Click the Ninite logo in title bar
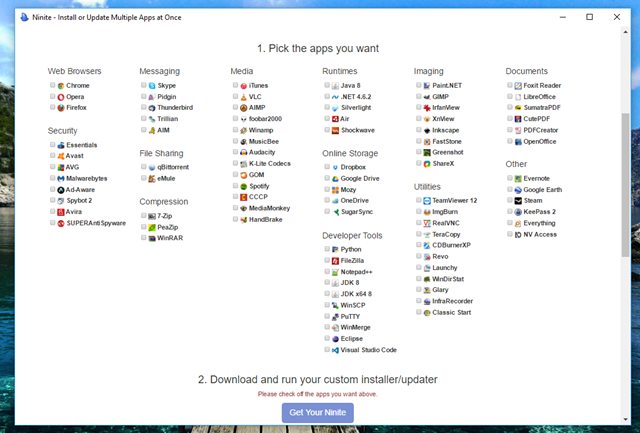 pyautogui.click(x=24, y=17)
